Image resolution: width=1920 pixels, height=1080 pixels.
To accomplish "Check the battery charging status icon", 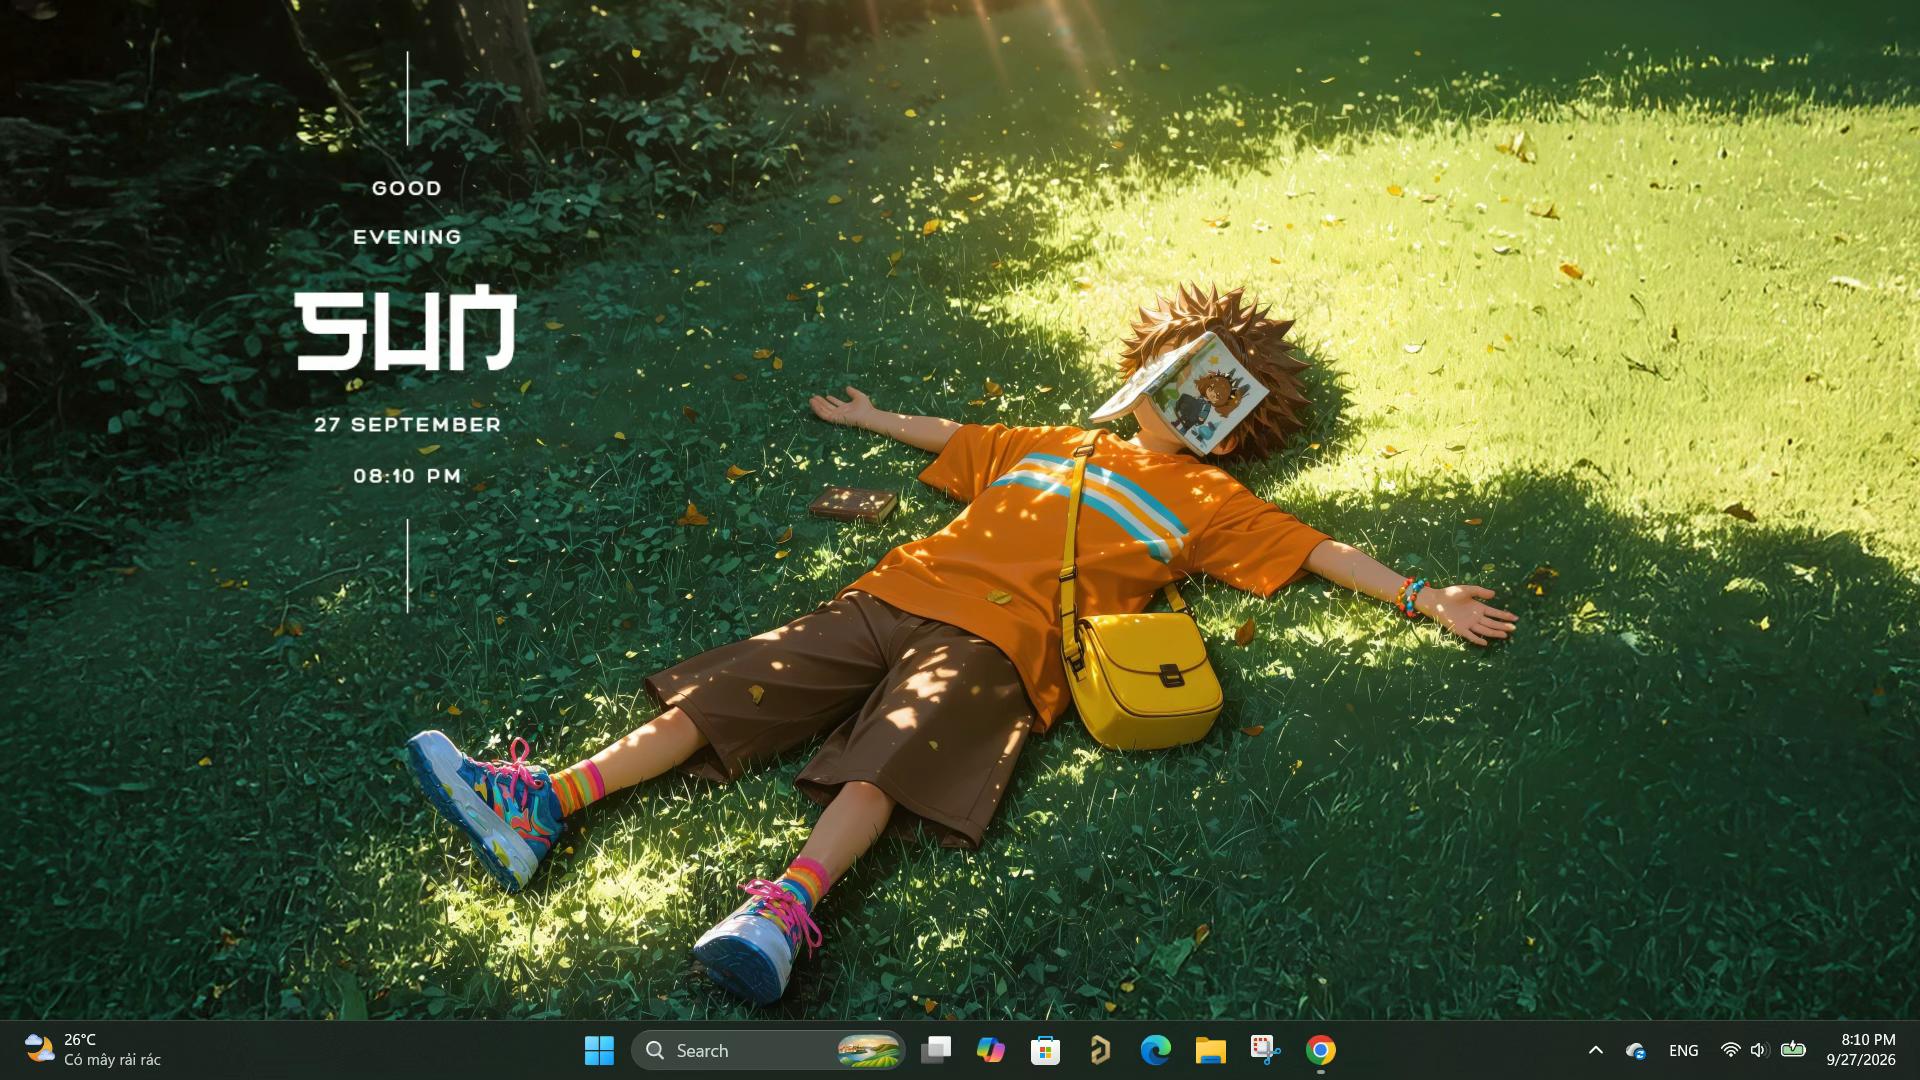I will pyautogui.click(x=1793, y=1049).
